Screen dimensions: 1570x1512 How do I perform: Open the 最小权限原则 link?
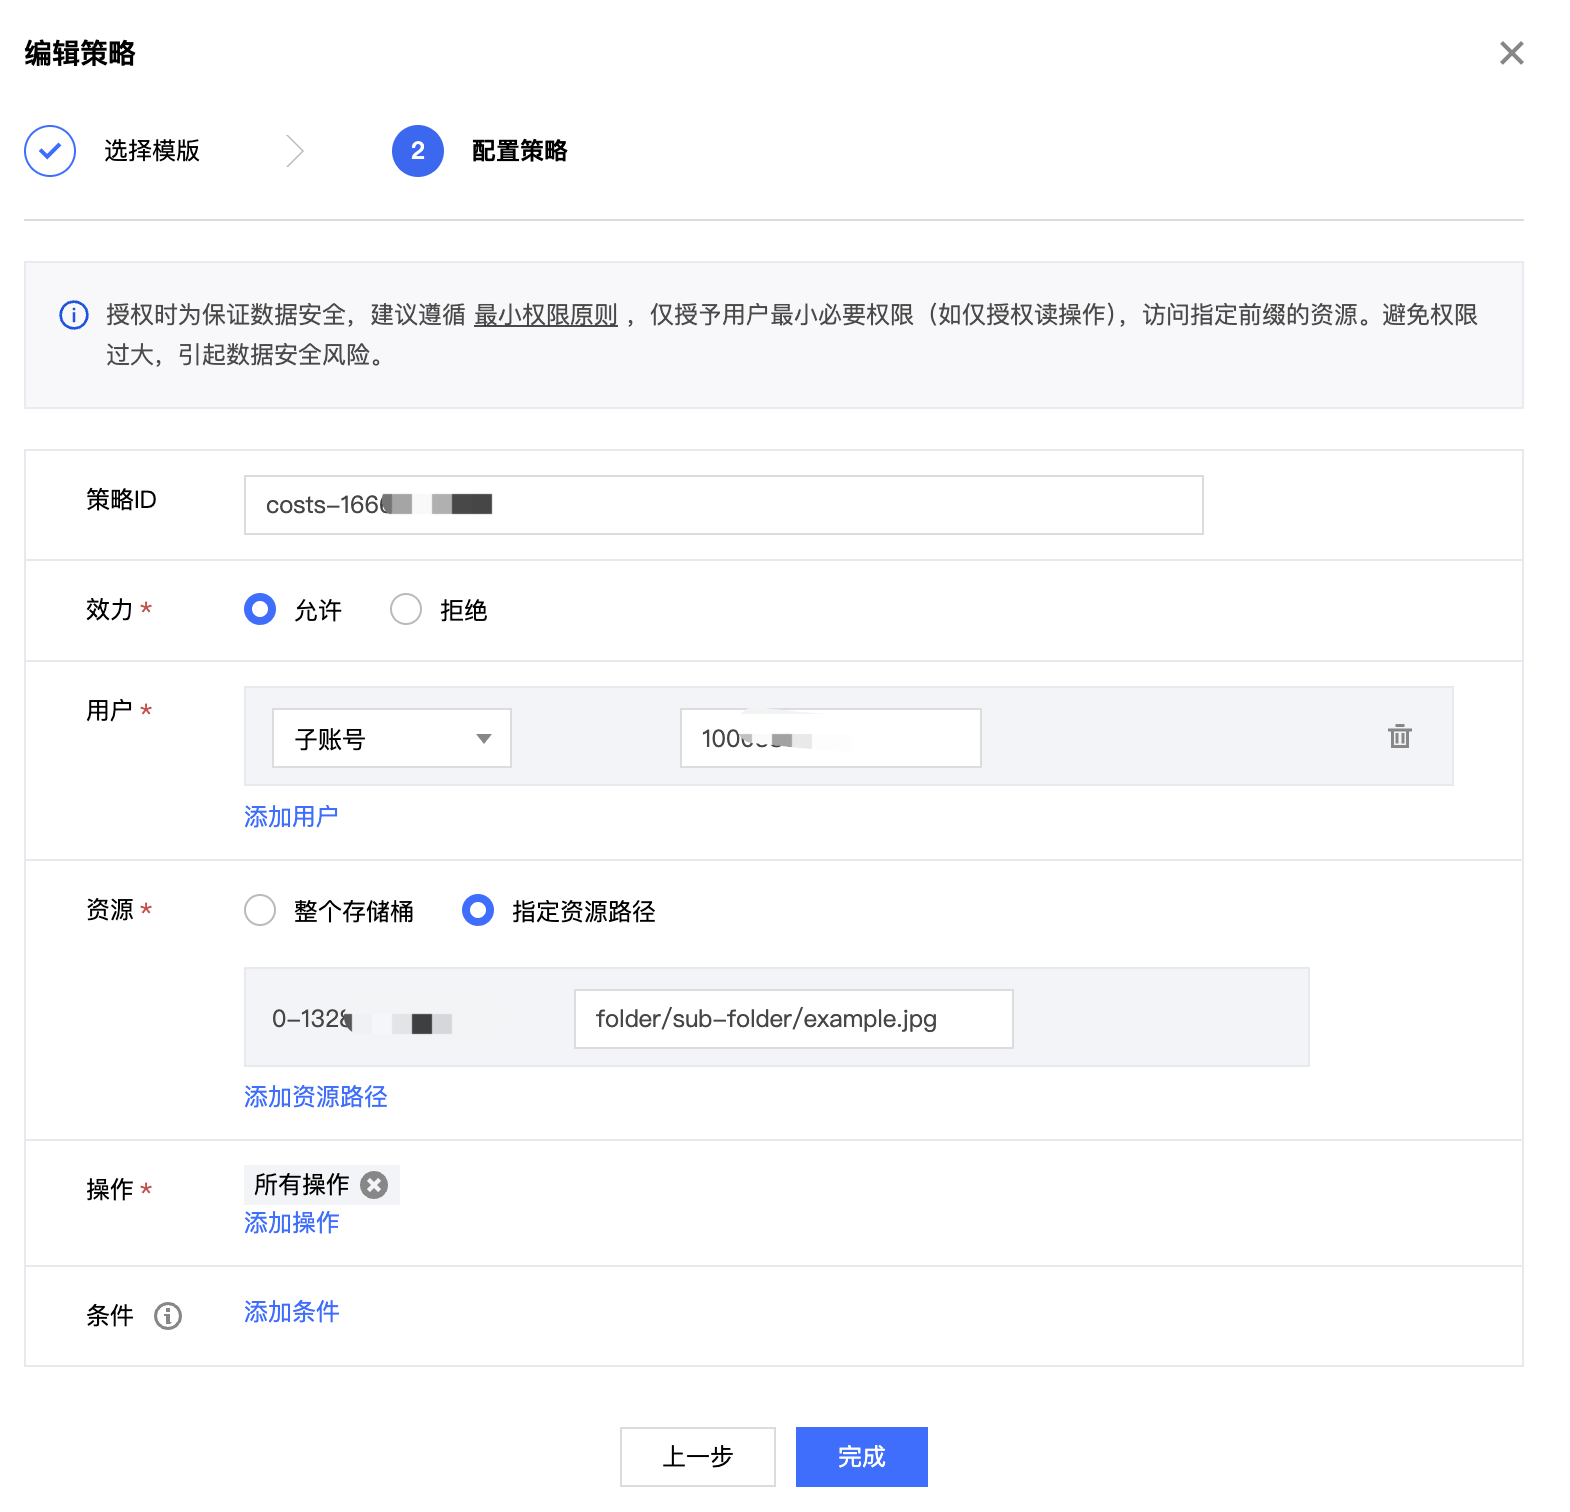[545, 315]
